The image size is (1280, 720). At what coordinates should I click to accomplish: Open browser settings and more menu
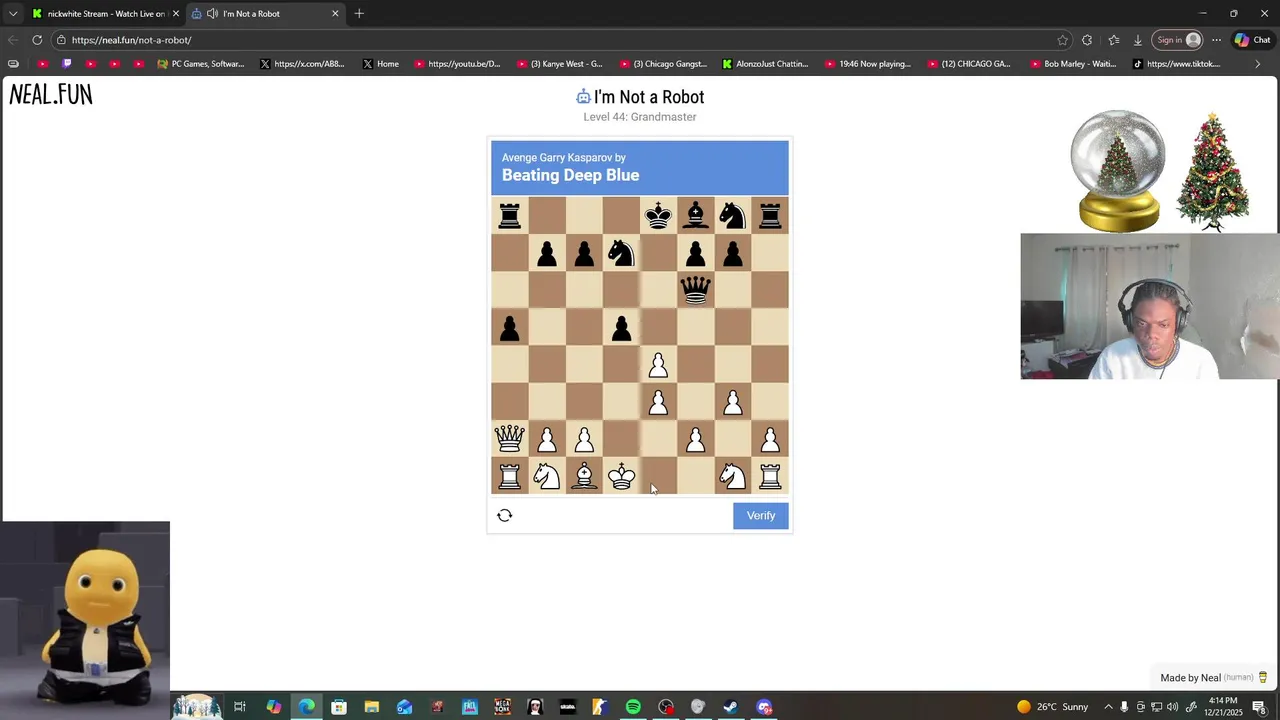click(x=1216, y=40)
